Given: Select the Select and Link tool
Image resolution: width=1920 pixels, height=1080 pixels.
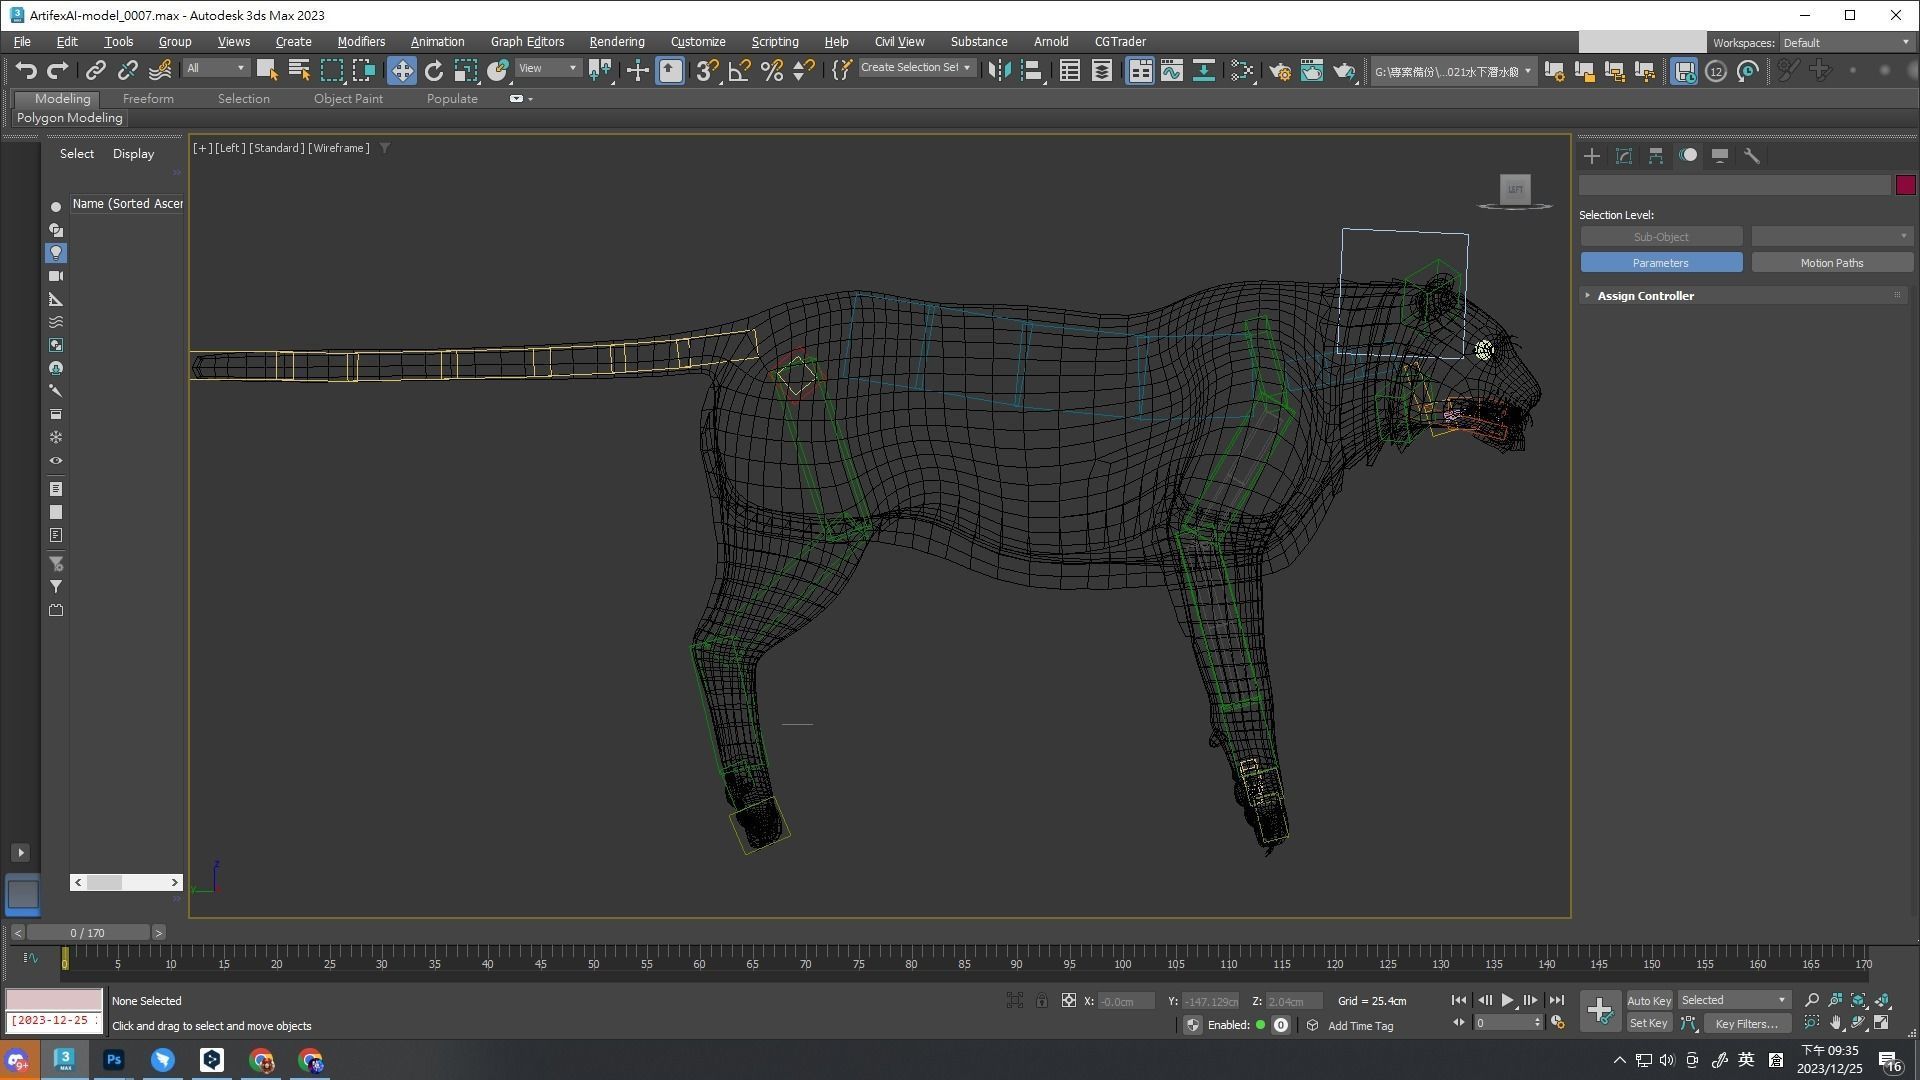Looking at the screenshot, I should click(95, 70).
